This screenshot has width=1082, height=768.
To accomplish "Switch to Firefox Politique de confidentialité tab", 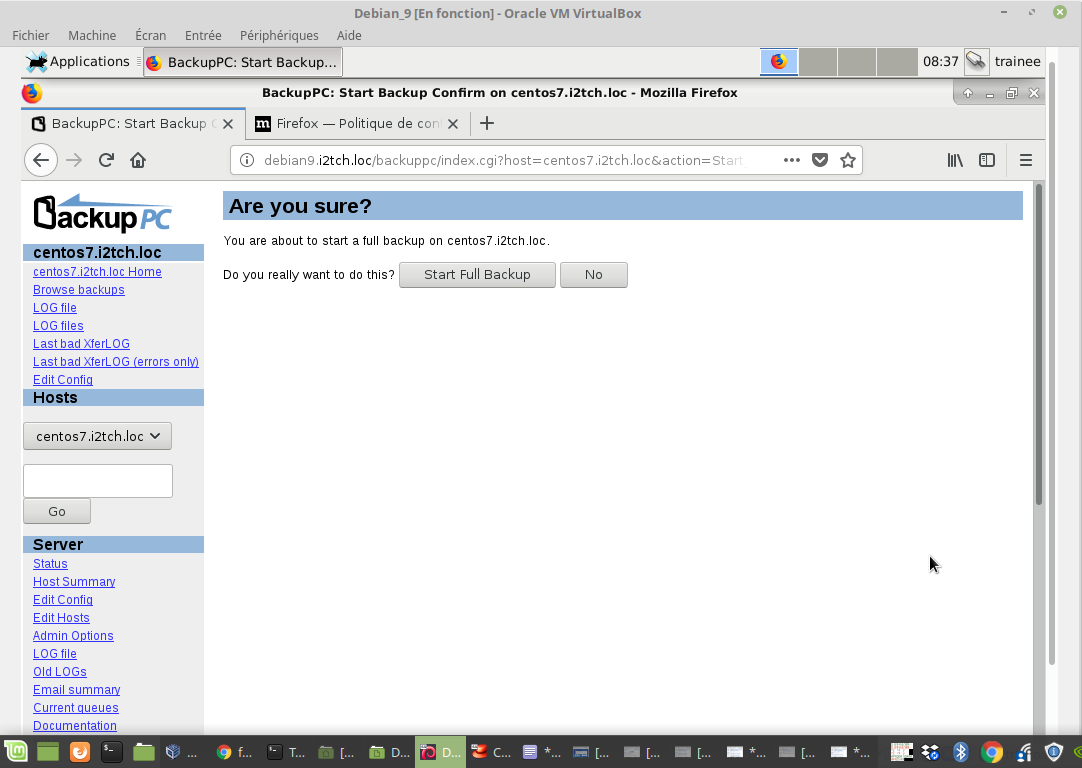I will 355,124.
